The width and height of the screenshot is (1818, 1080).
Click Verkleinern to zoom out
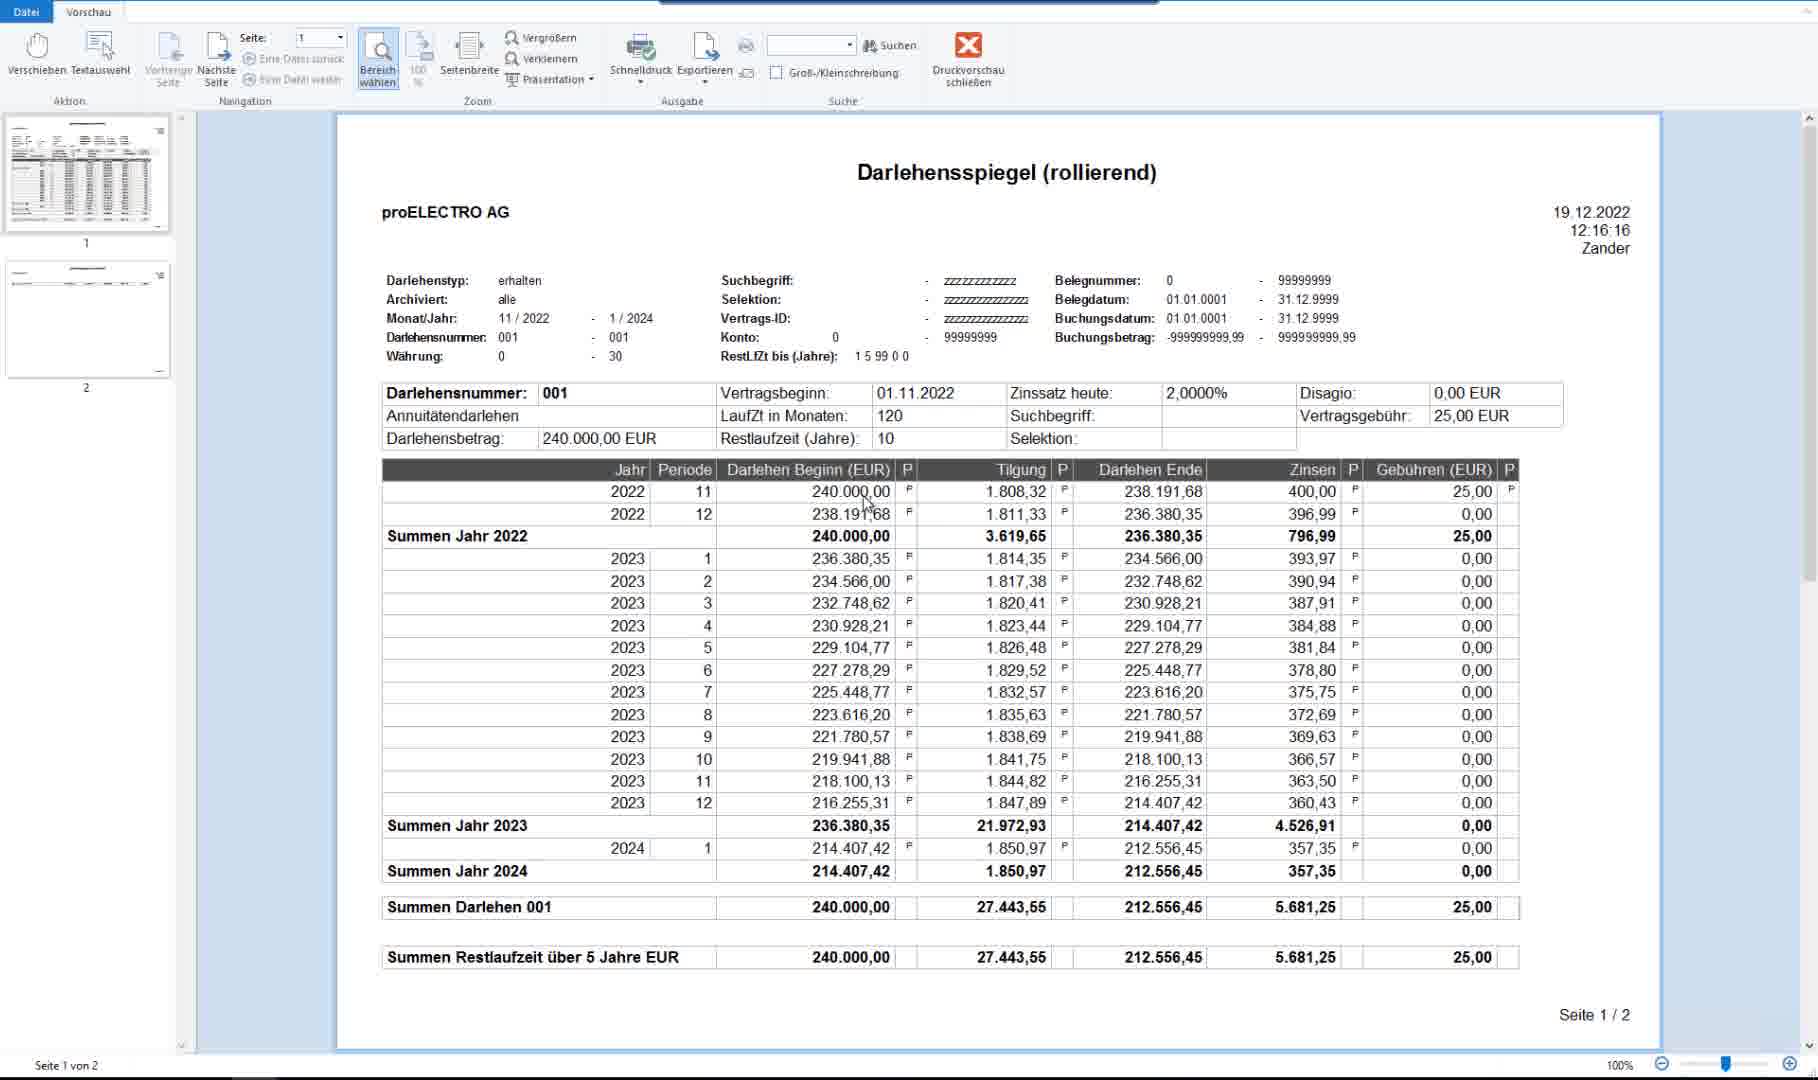point(541,59)
